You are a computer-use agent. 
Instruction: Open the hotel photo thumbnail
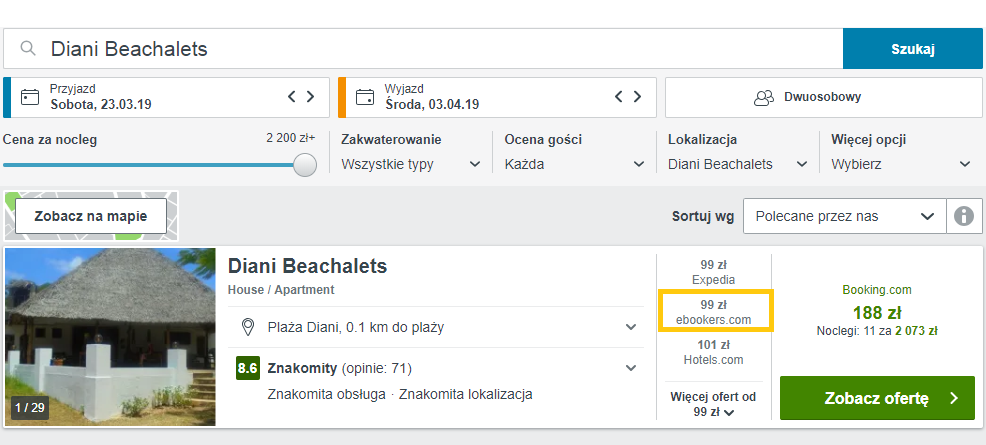(110, 337)
